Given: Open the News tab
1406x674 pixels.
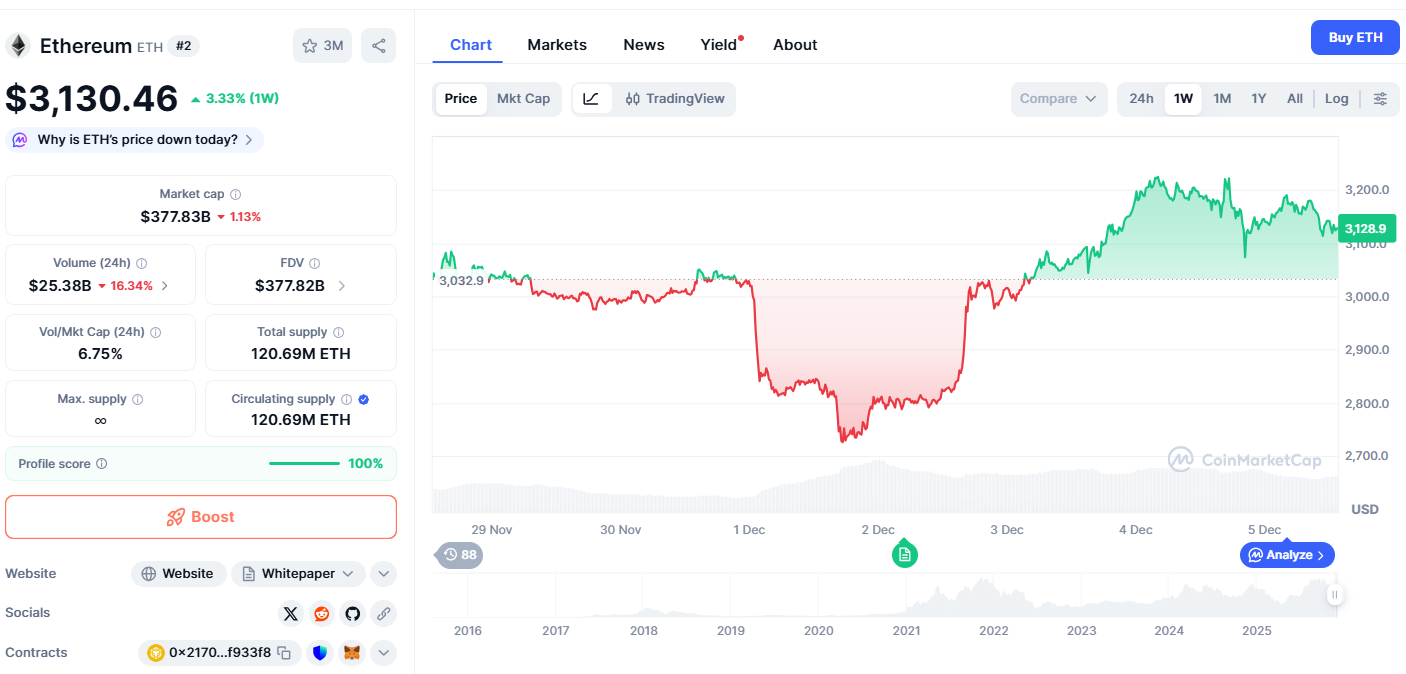Looking at the screenshot, I should pos(643,45).
